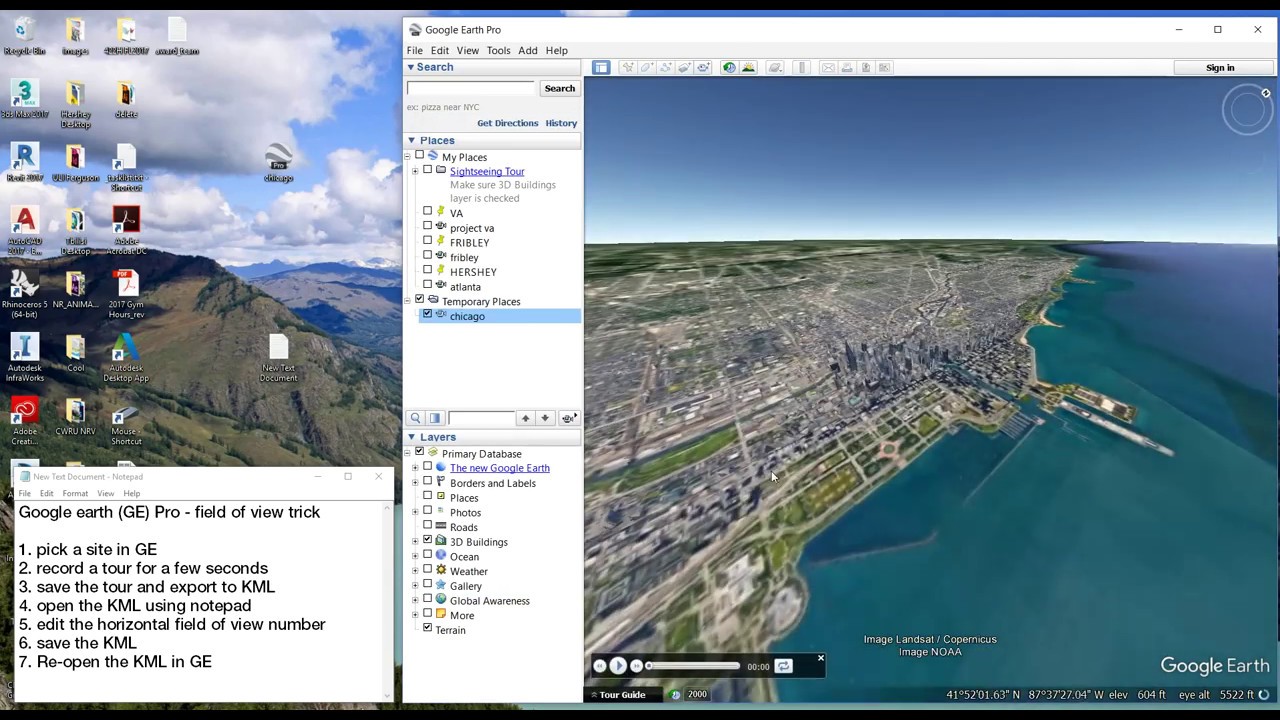This screenshot has width=1280, height=720.
Task: Enable the Roads layer checkbox
Action: click(x=428, y=525)
